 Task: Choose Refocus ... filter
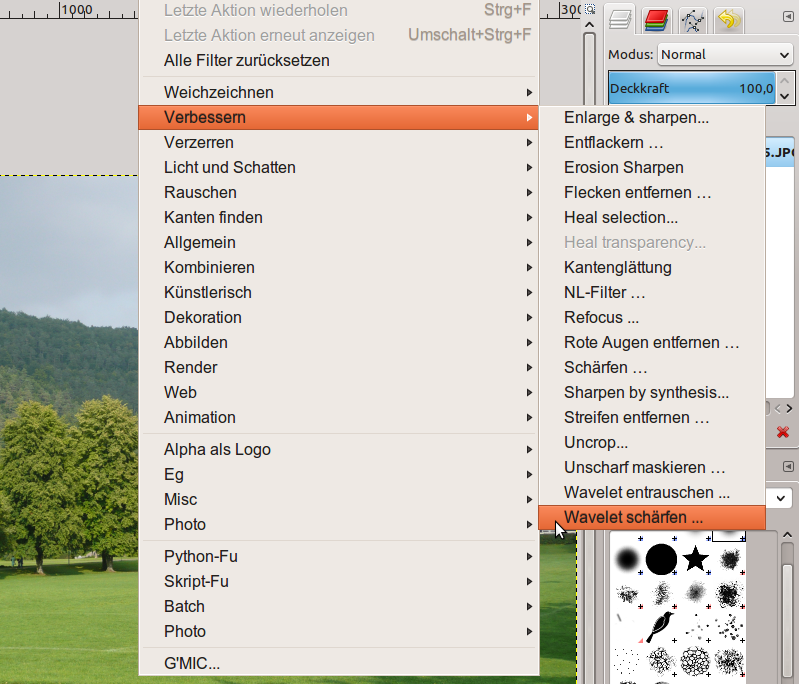click(x=652, y=318)
